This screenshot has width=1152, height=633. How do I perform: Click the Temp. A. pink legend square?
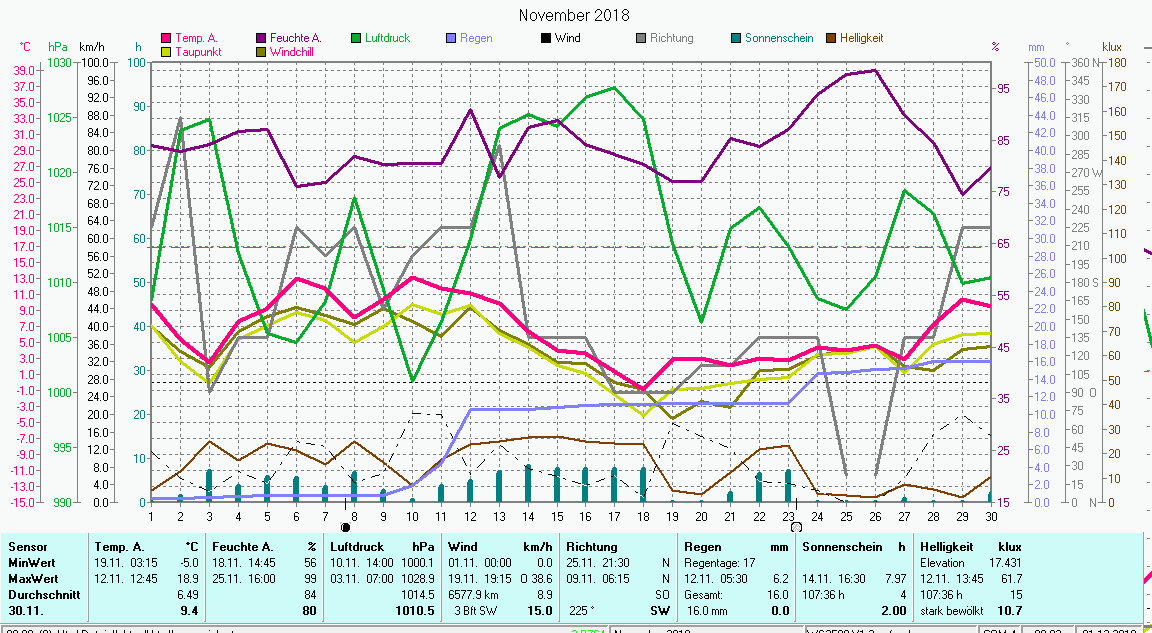click(166, 38)
